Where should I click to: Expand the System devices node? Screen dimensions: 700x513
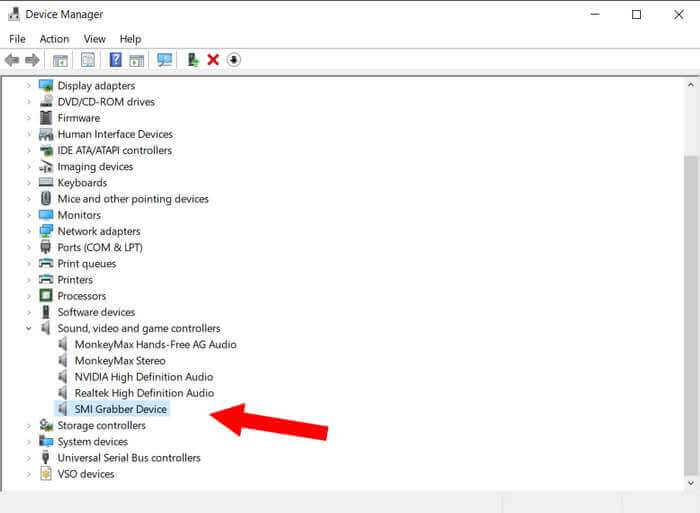[x=29, y=442]
